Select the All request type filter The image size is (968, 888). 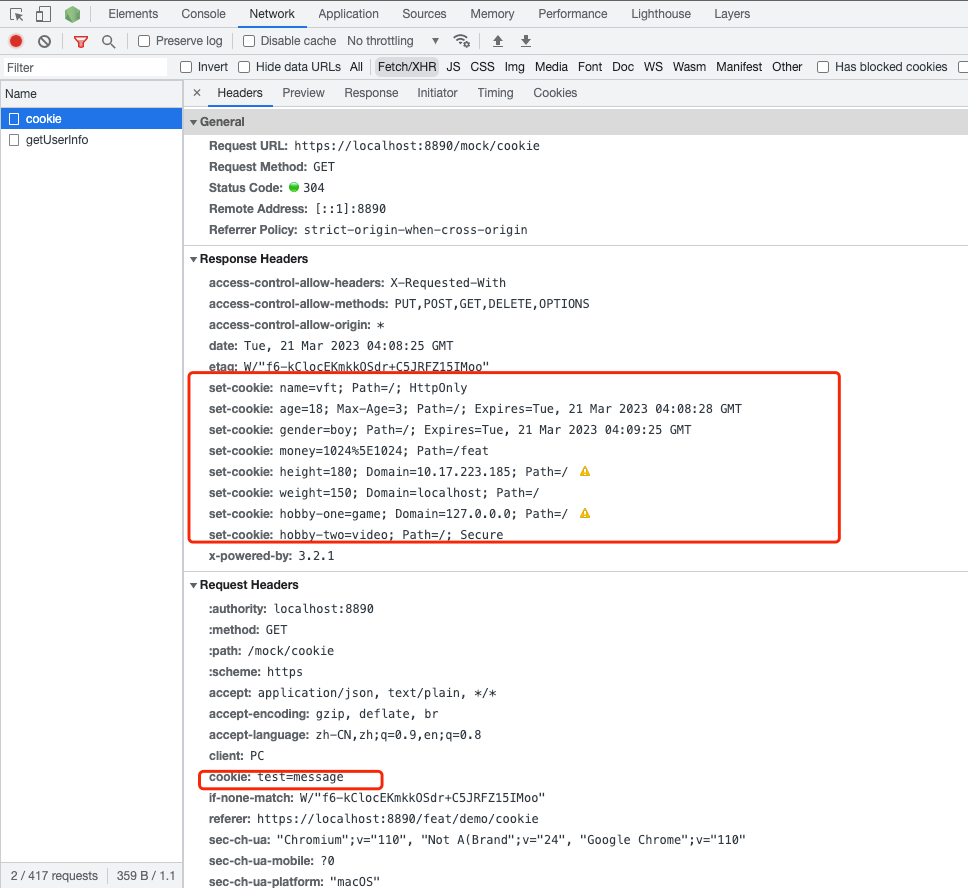pyautogui.click(x=356, y=67)
